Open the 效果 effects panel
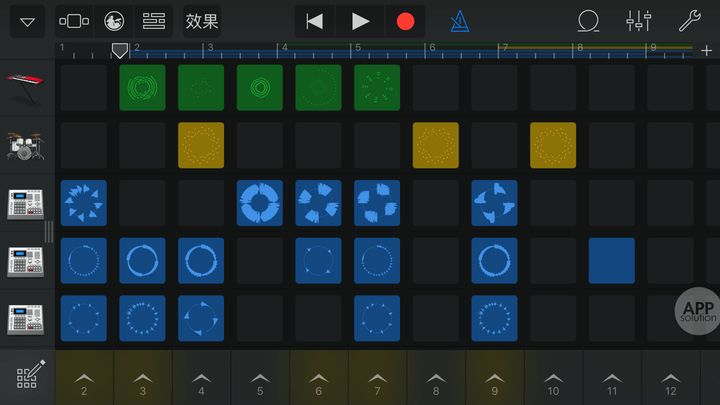This screenshot has width=720, height=405. click(202, 21)
